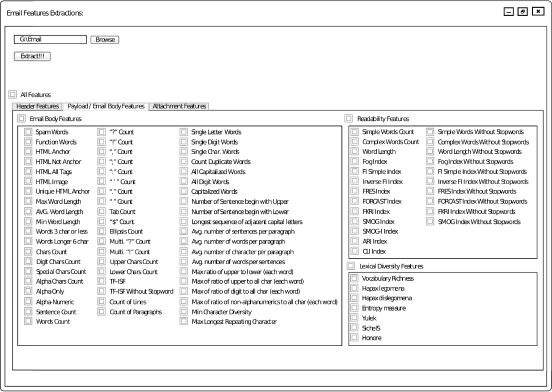552x392 pixels.
Task: Check the SMOG-I Index option
Action: coord(355,231)
